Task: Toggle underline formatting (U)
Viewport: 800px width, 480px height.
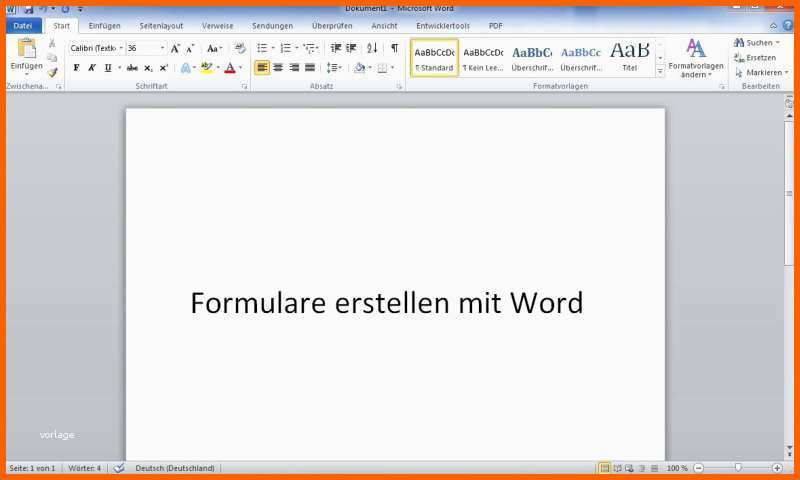Action: point(108,68)
